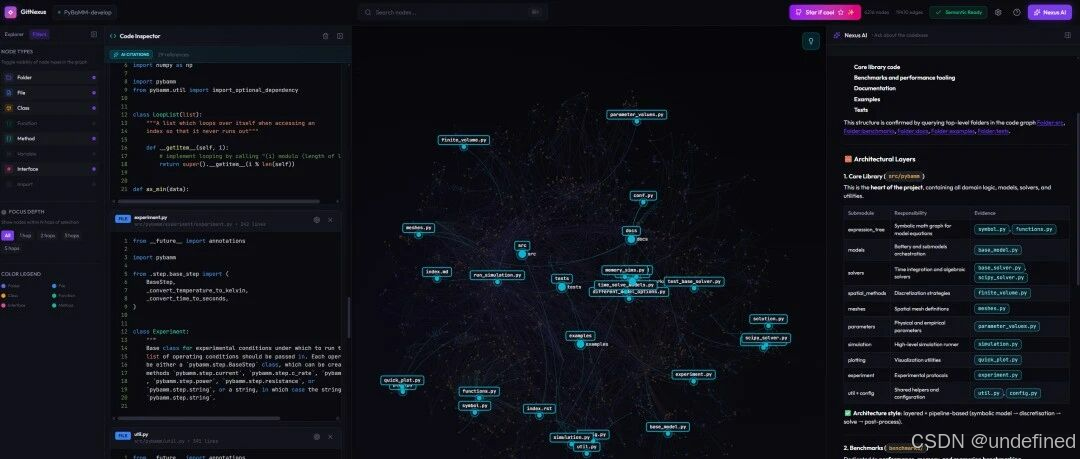
Task: Click the GitNexus logo icon
Action: (10, 12)
